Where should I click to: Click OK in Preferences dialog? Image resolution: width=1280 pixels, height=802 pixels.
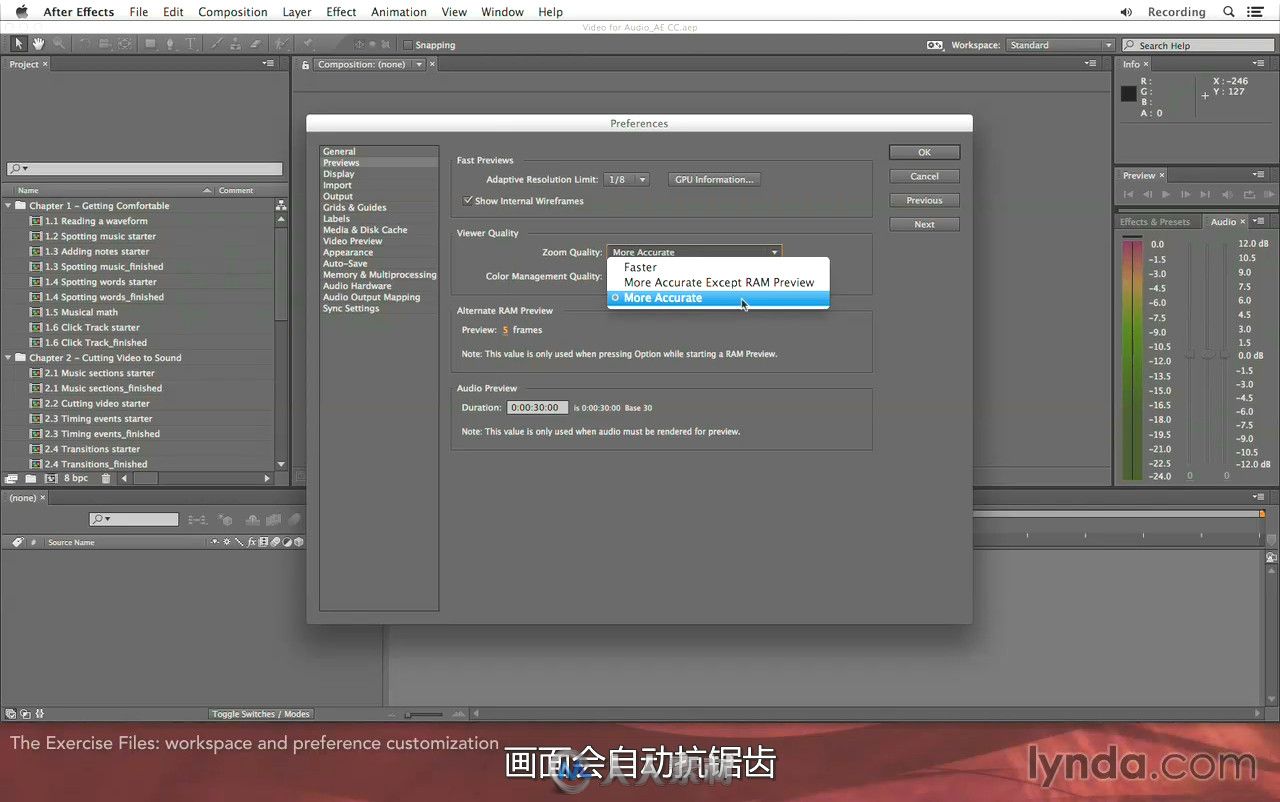tap(924, 152)
